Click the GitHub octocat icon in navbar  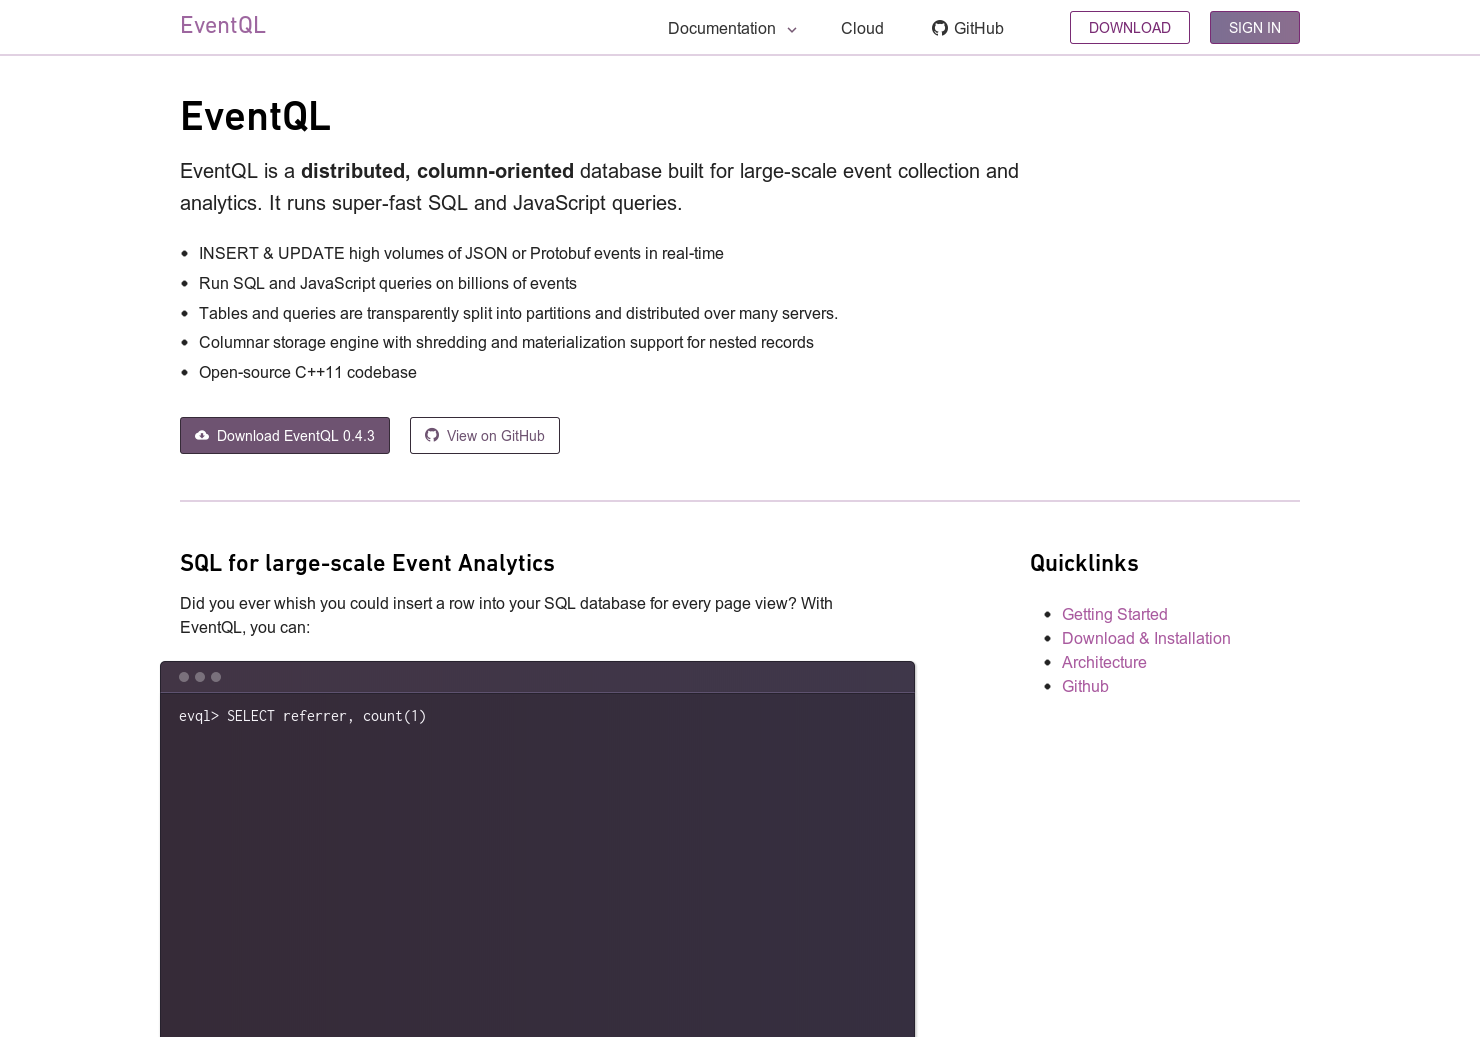pos(940,28)
